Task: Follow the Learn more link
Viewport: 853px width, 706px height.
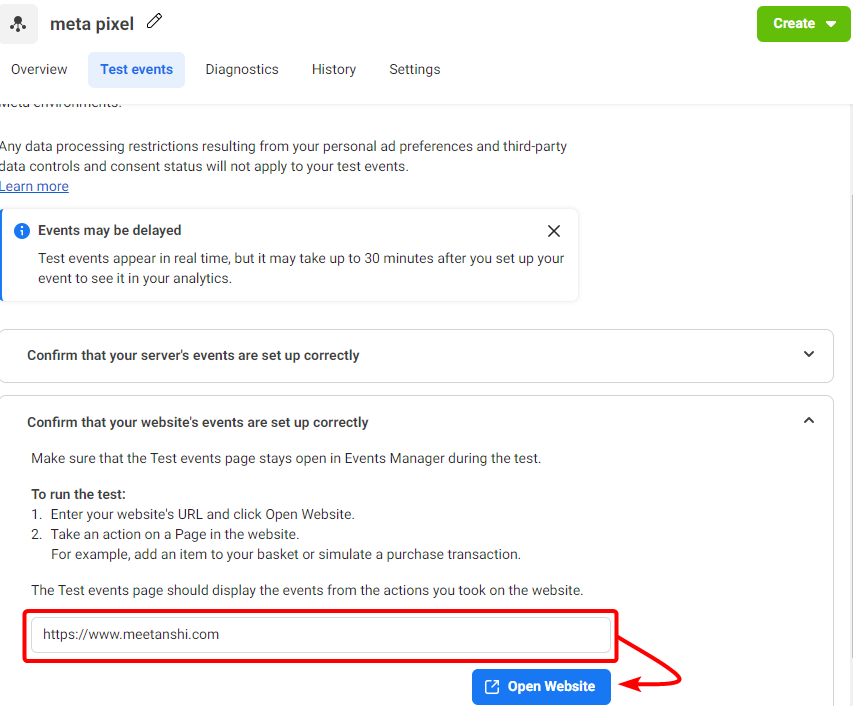Action: pos(34,187)
